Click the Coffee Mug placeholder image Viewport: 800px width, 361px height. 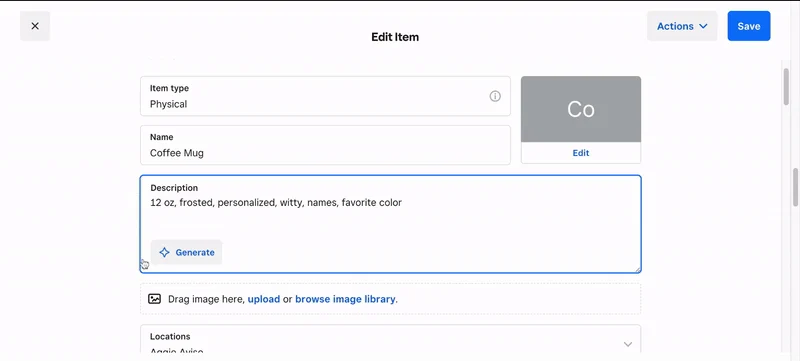click(581, 109)
